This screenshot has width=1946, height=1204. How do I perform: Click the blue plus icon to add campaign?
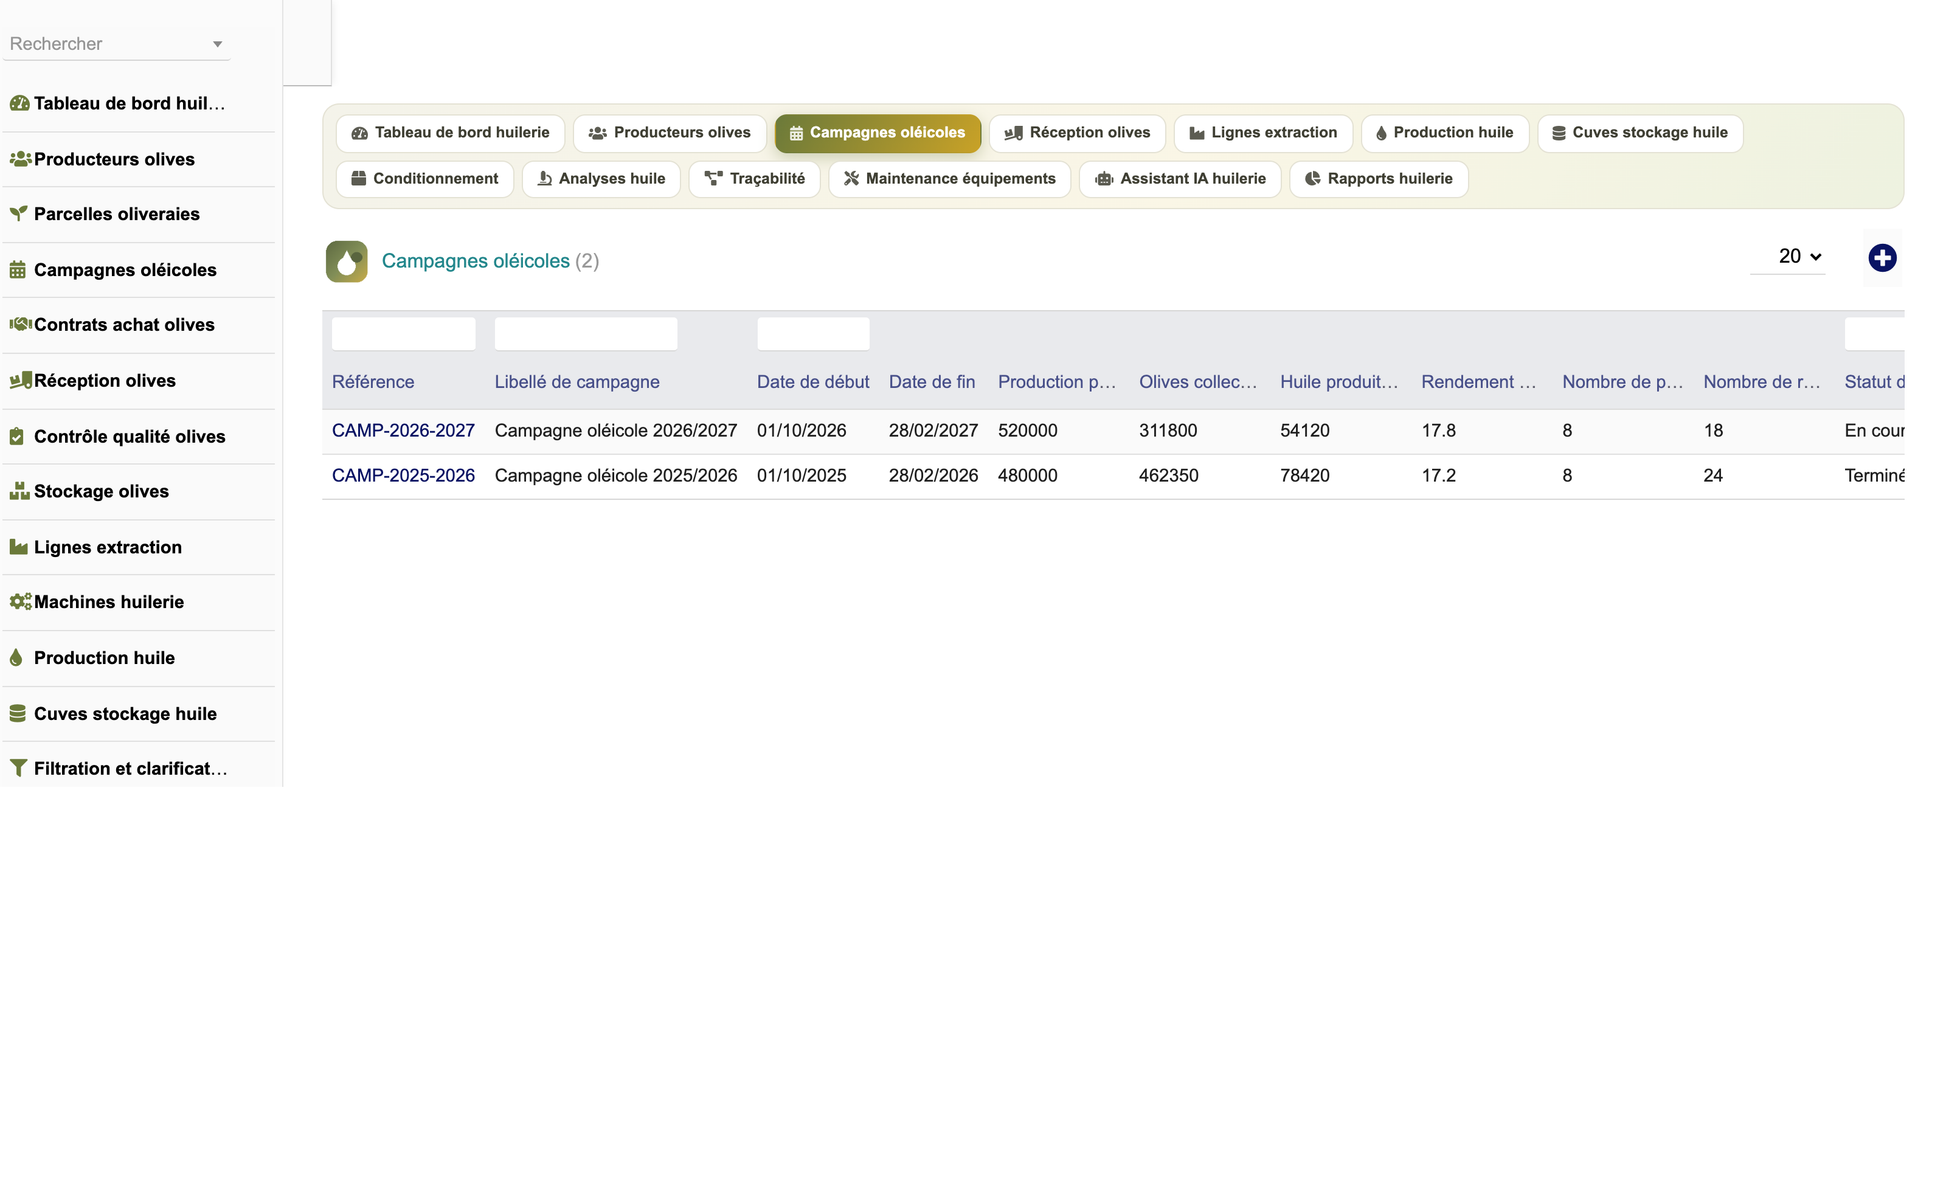(1882, 258)
